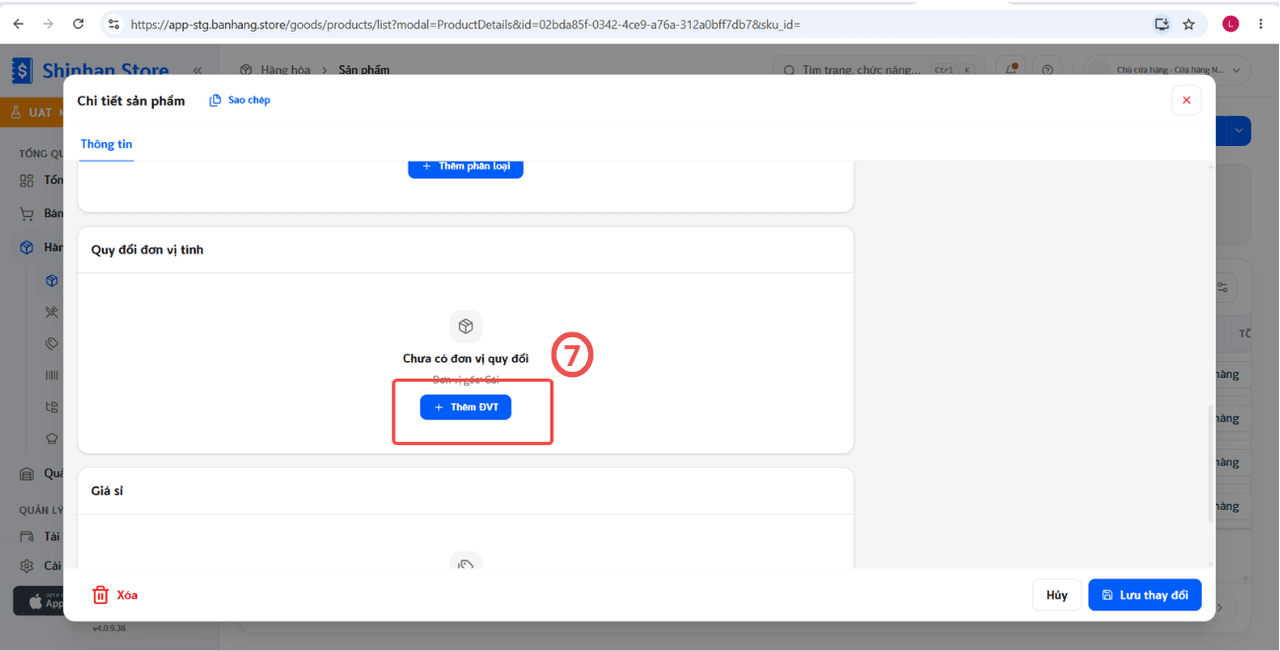Click the Sao chép link text
The height and width of the screenshot is (651, 1280).
pos(249,100)
